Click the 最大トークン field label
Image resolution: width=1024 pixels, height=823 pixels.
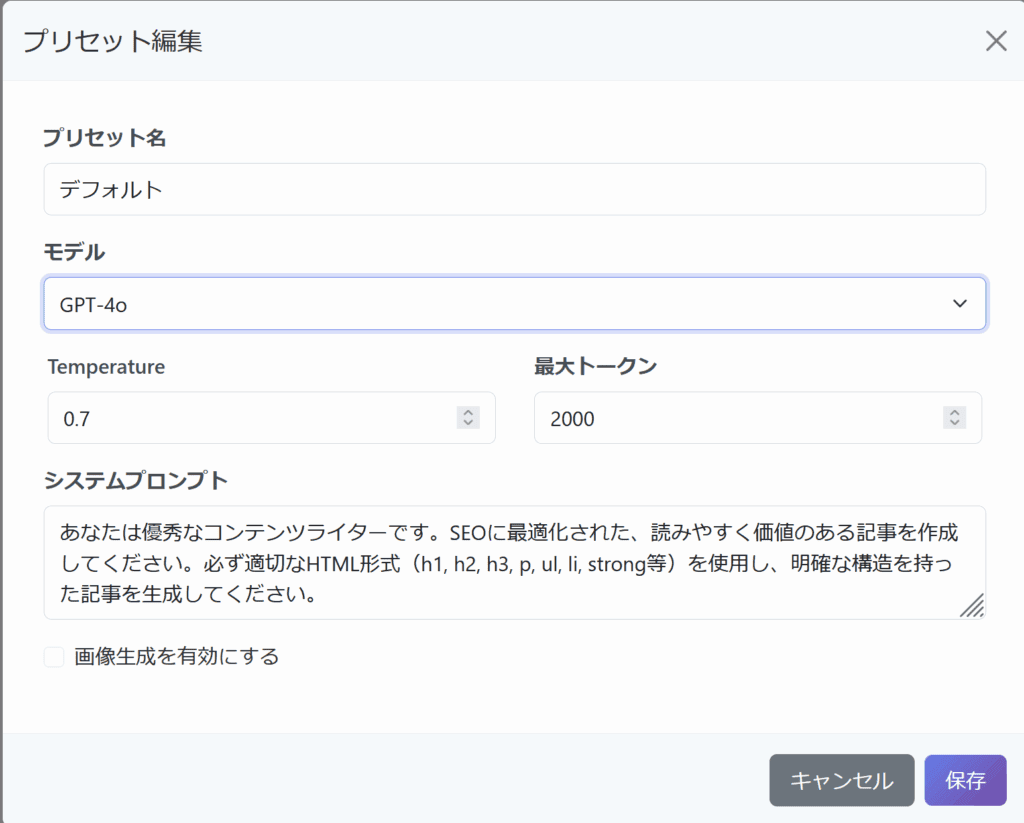click(x=596, y=366)
